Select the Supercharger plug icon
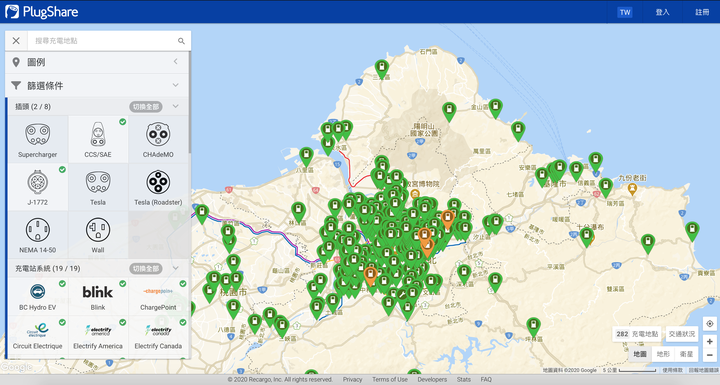720x385 pixels. click(38, 135)
